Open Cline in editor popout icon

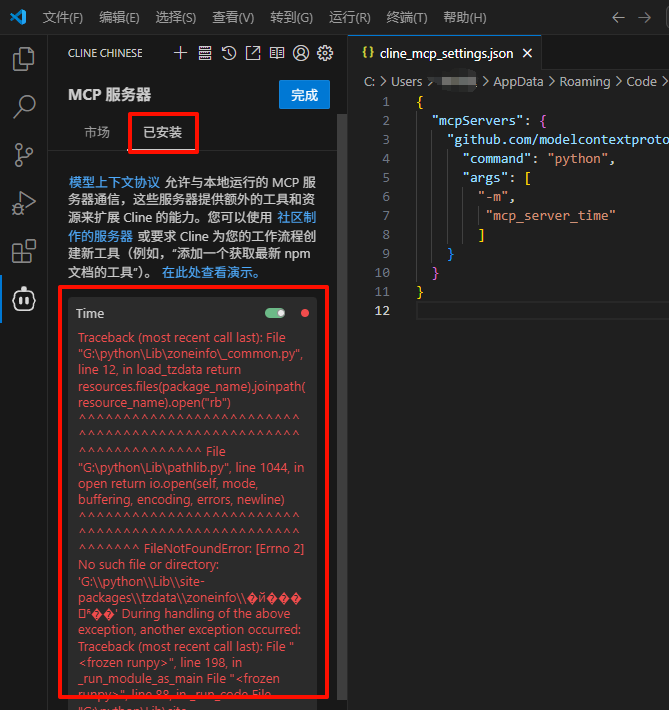pos(253,53)
